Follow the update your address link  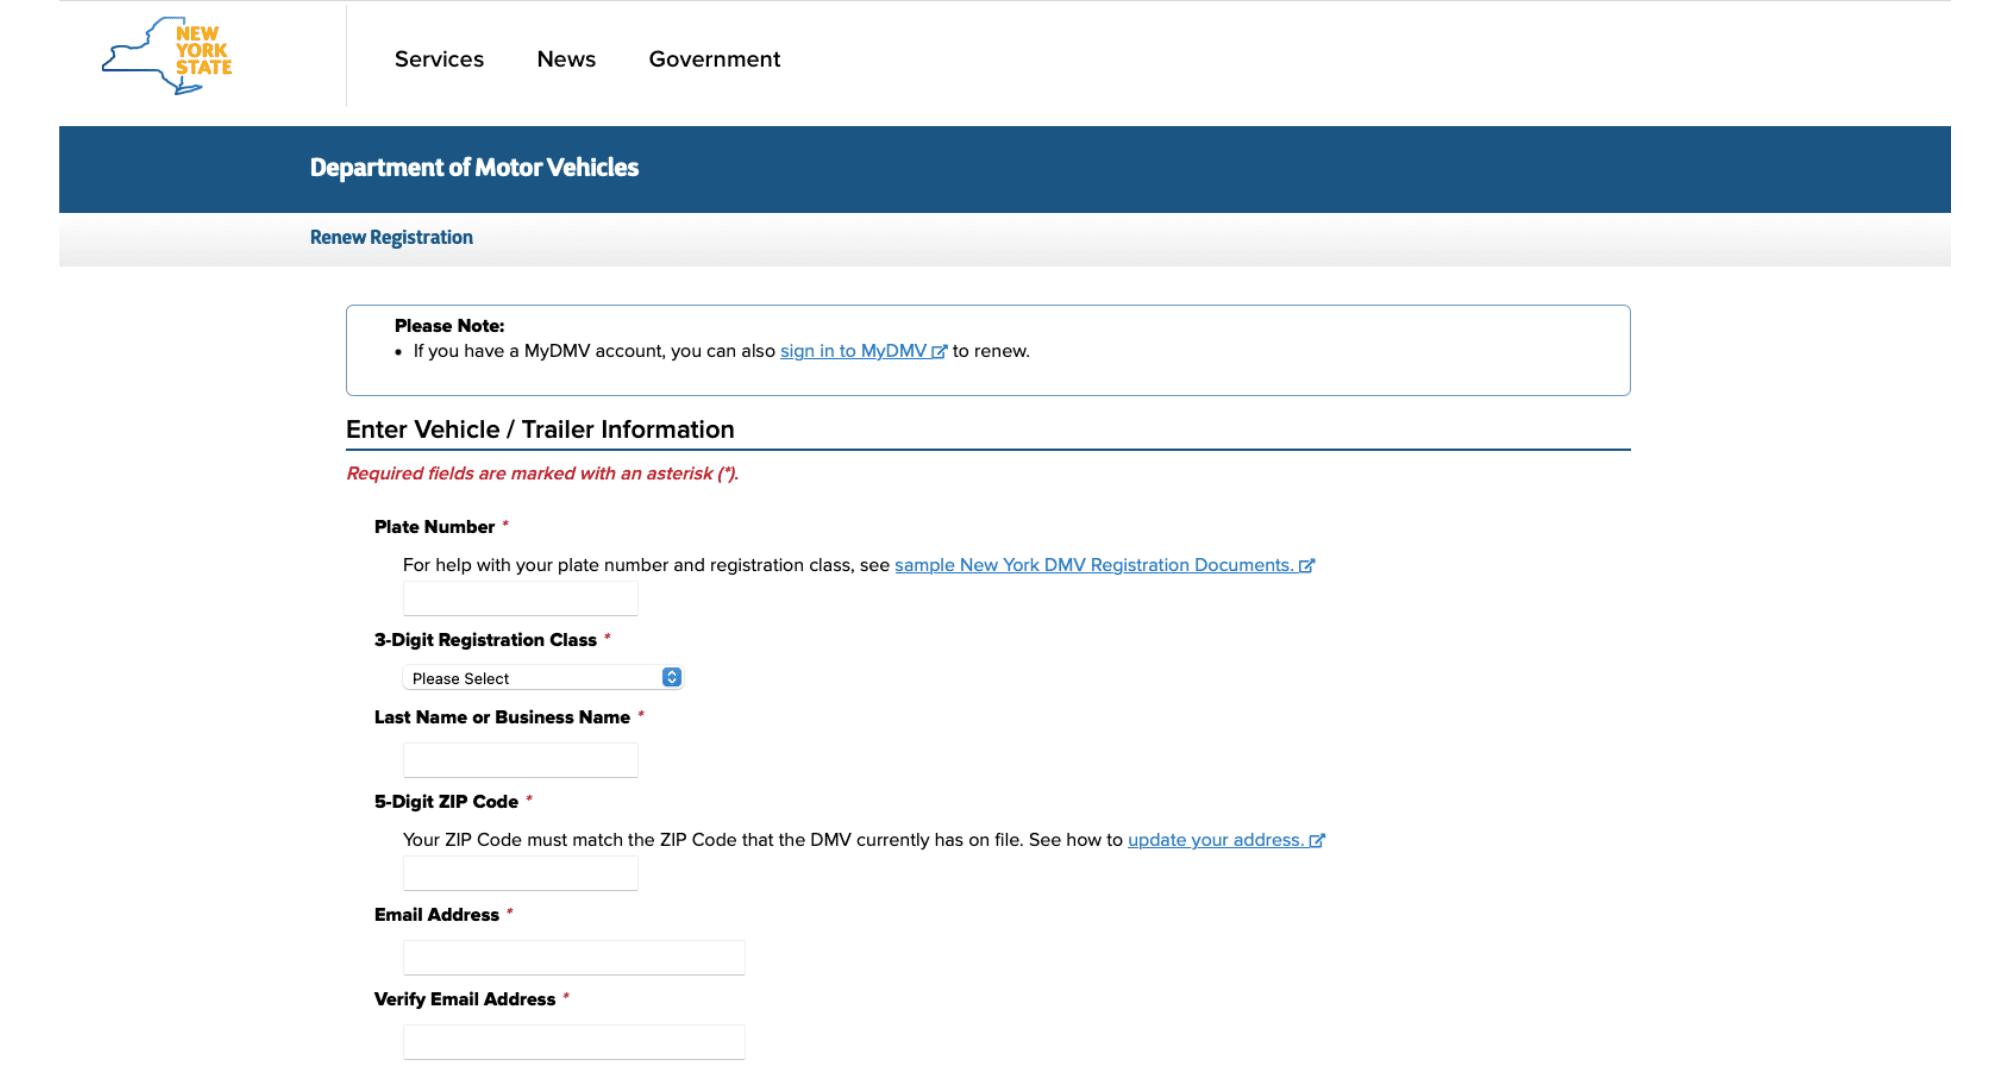pos(1215,840)
